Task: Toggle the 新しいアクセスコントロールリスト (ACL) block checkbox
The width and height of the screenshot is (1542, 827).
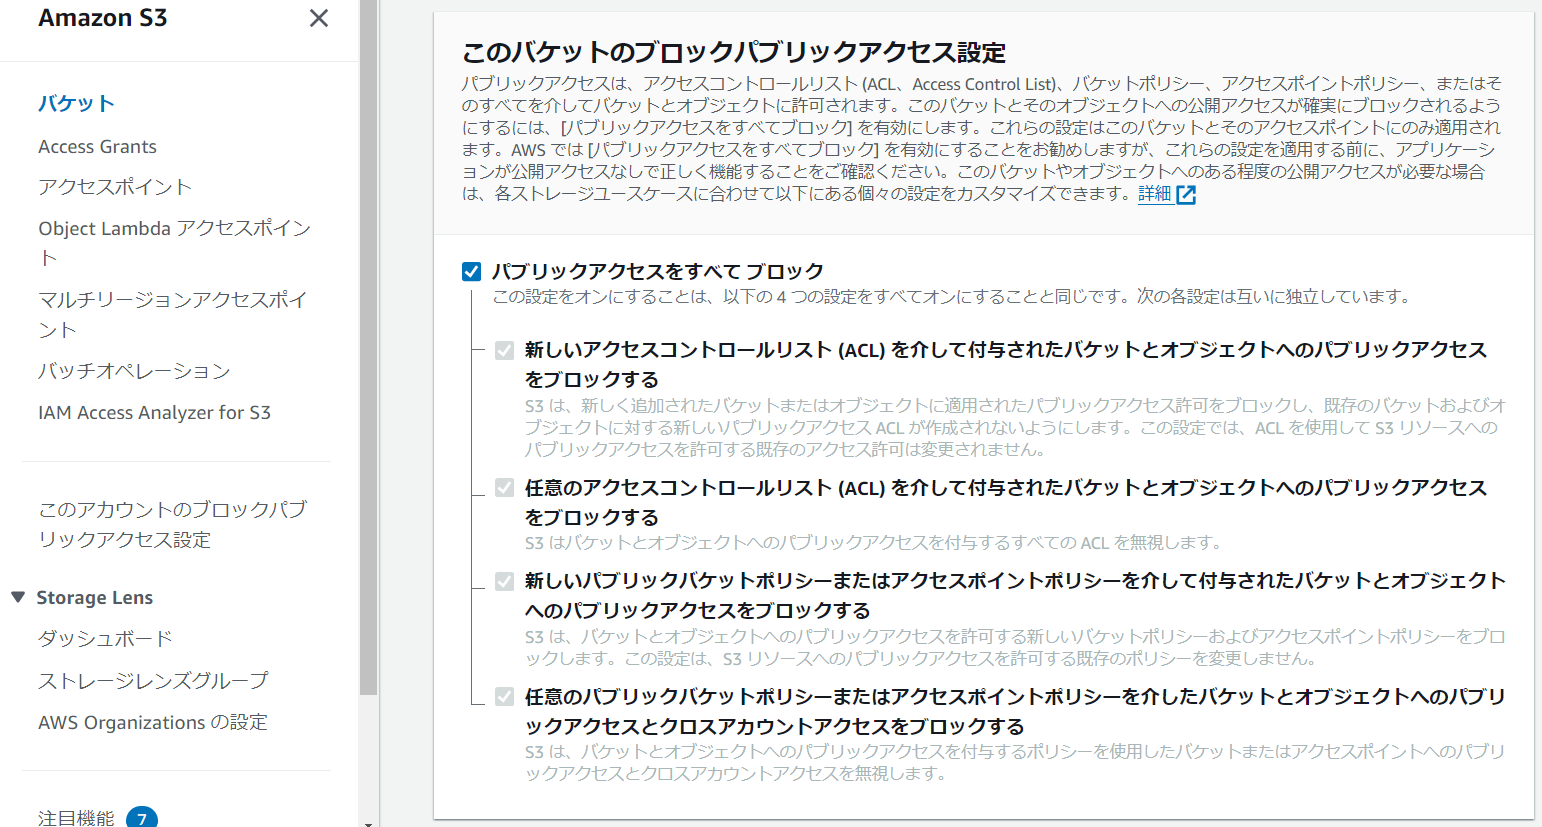Action: point(504,350)
